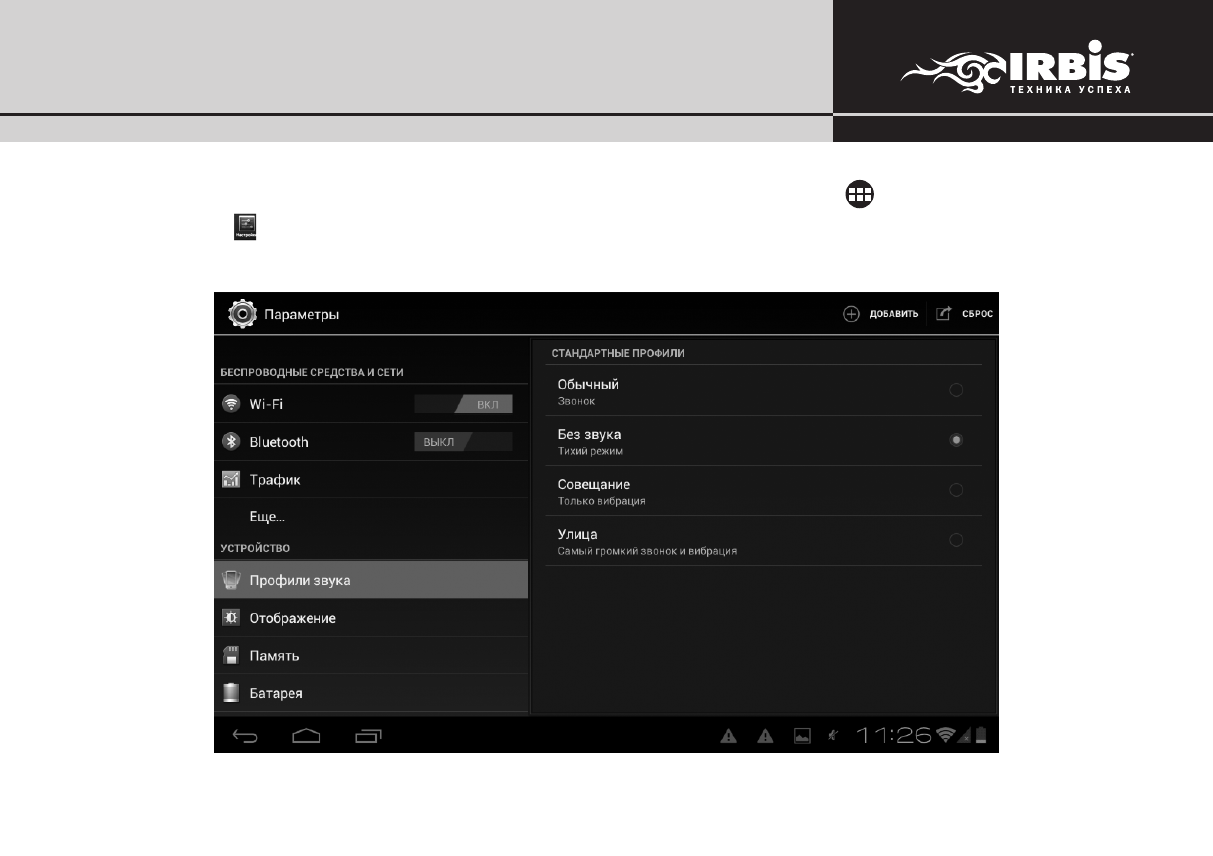Open the Память settings section

pos(274,656)
